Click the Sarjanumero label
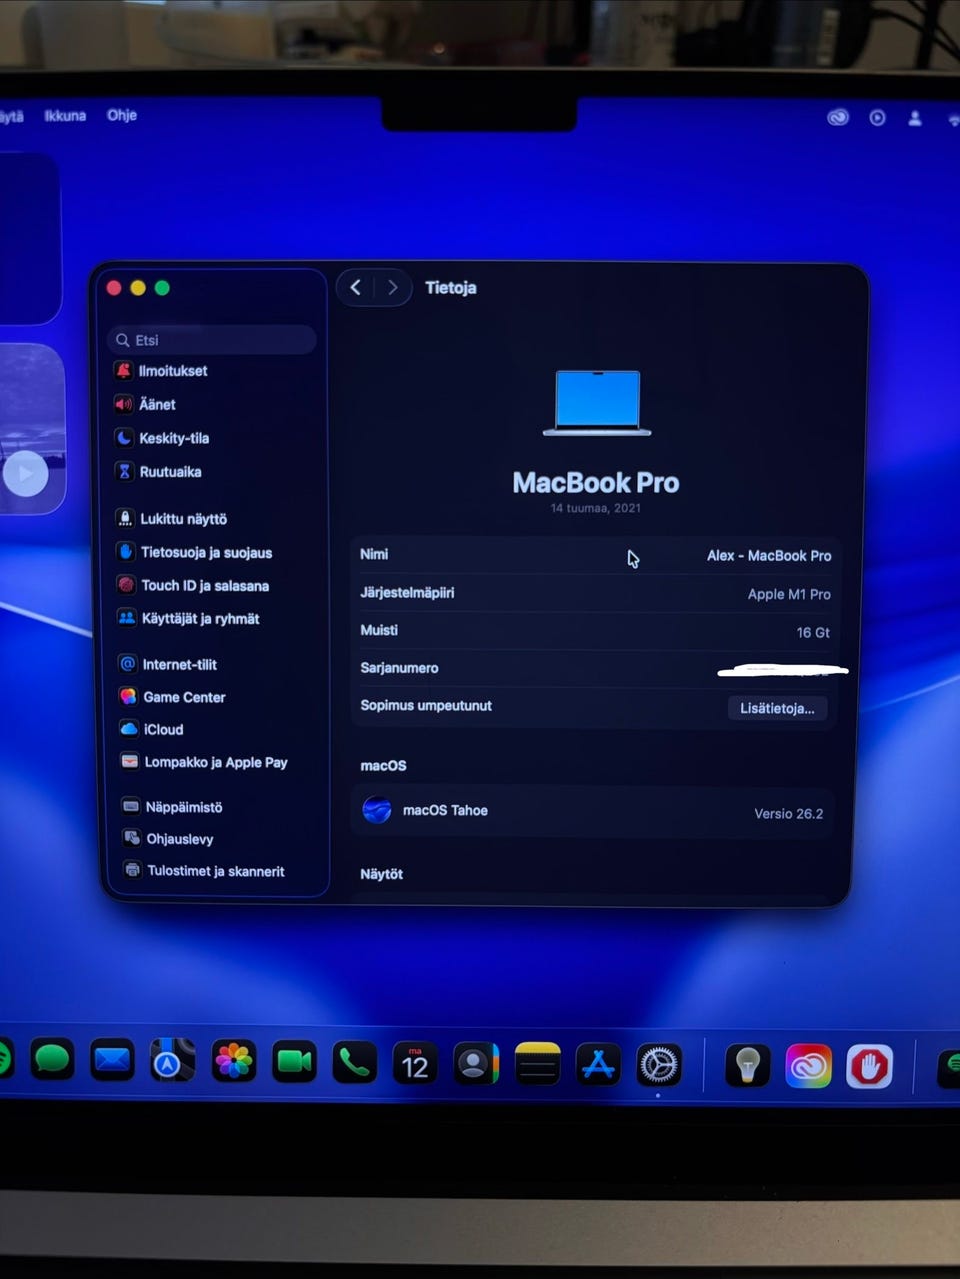 (x=399, y=668)
